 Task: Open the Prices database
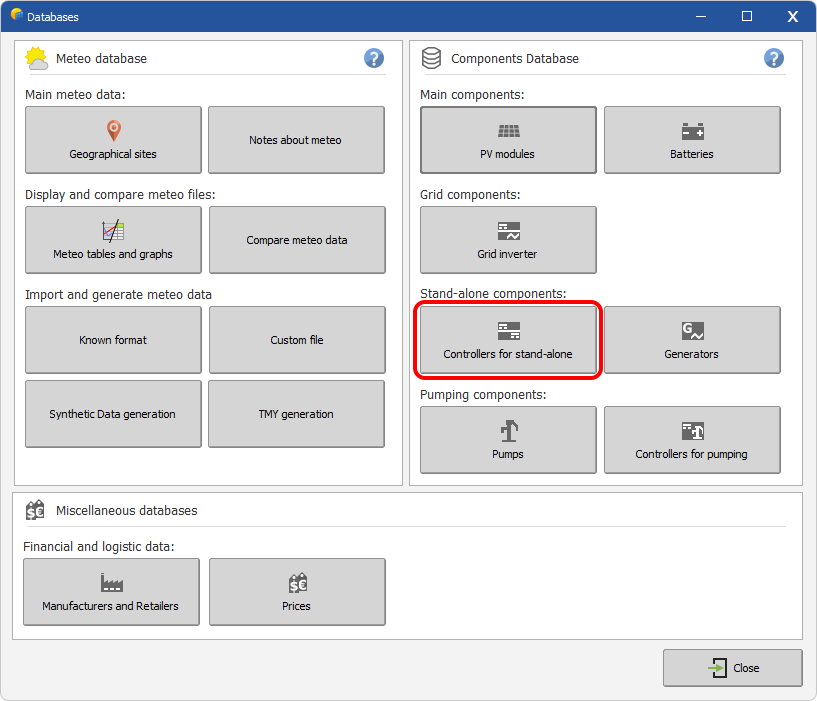pyautogui.click(x=297, y=592)
